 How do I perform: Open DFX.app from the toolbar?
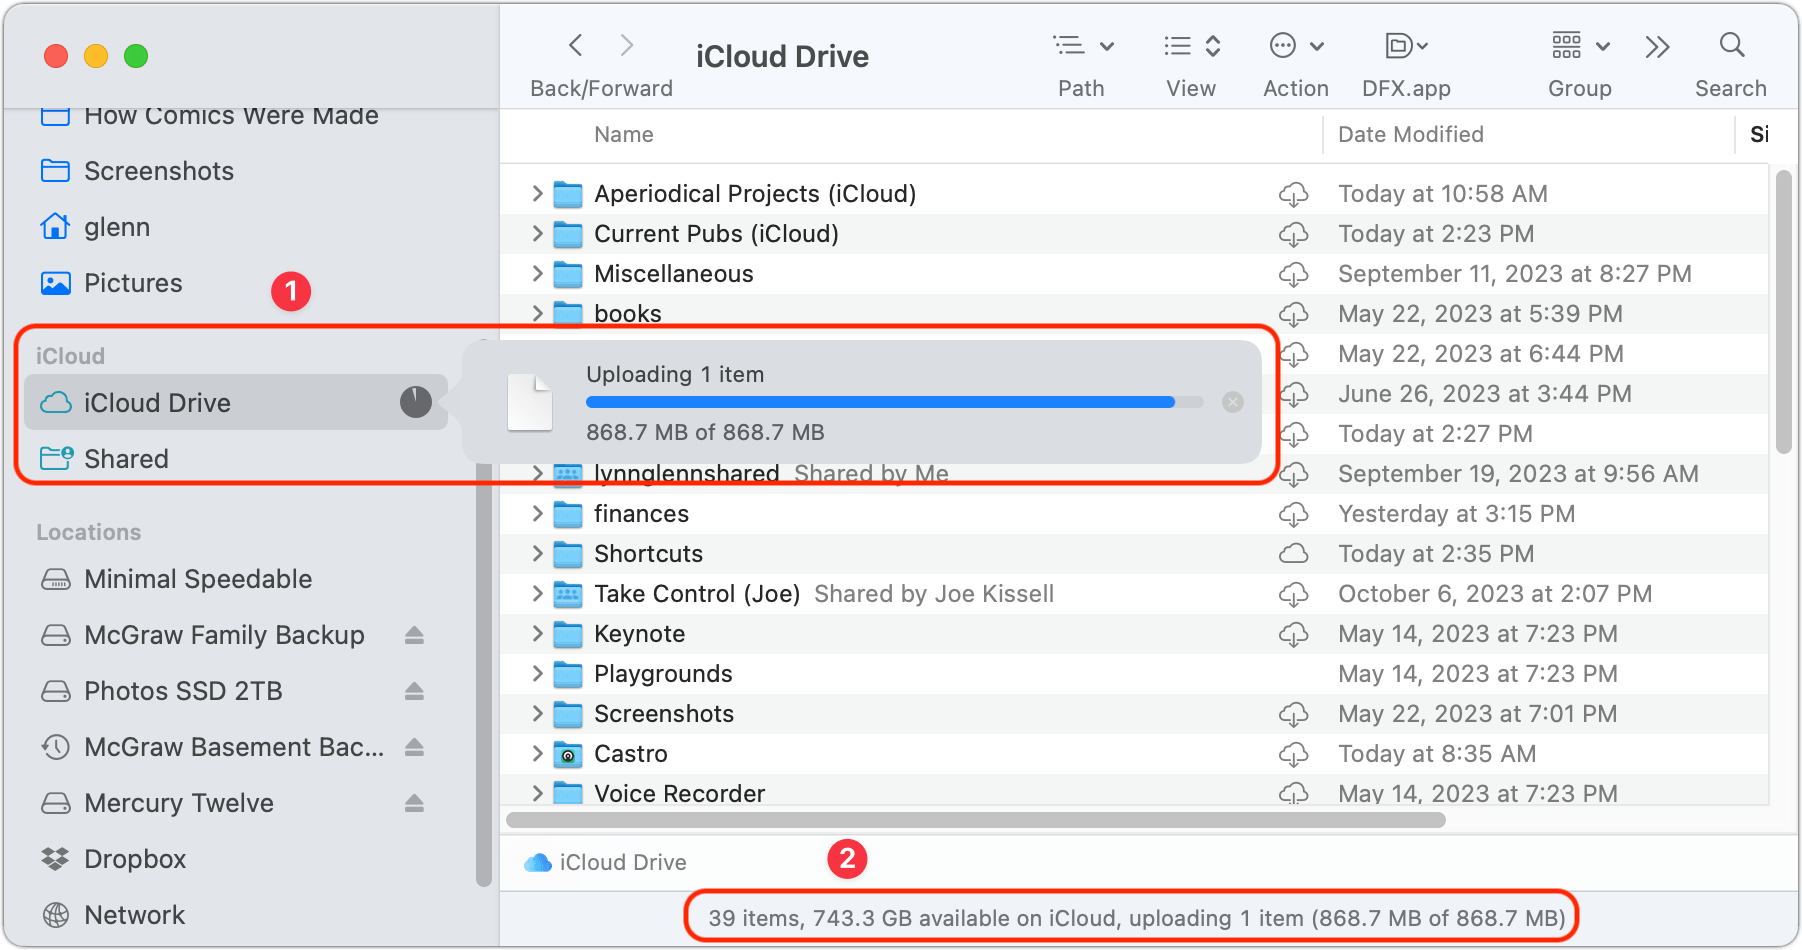[x=1400, y=45]
